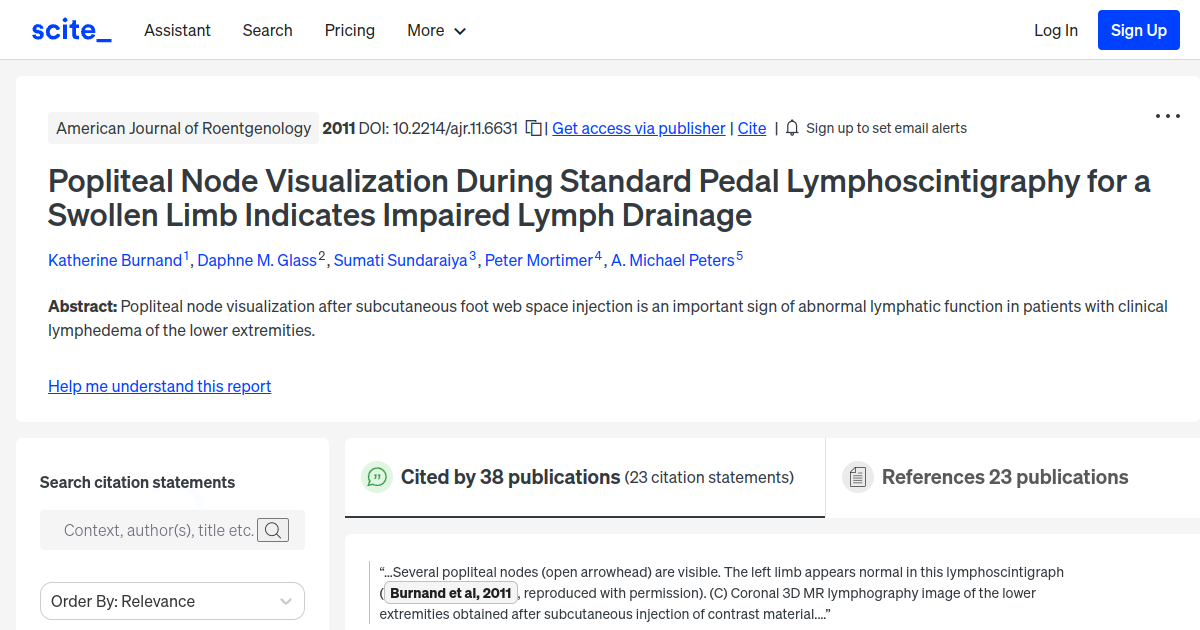Click the References document icon
The height and width of the screenshot is (630, 1200).
tap(857, 477)
